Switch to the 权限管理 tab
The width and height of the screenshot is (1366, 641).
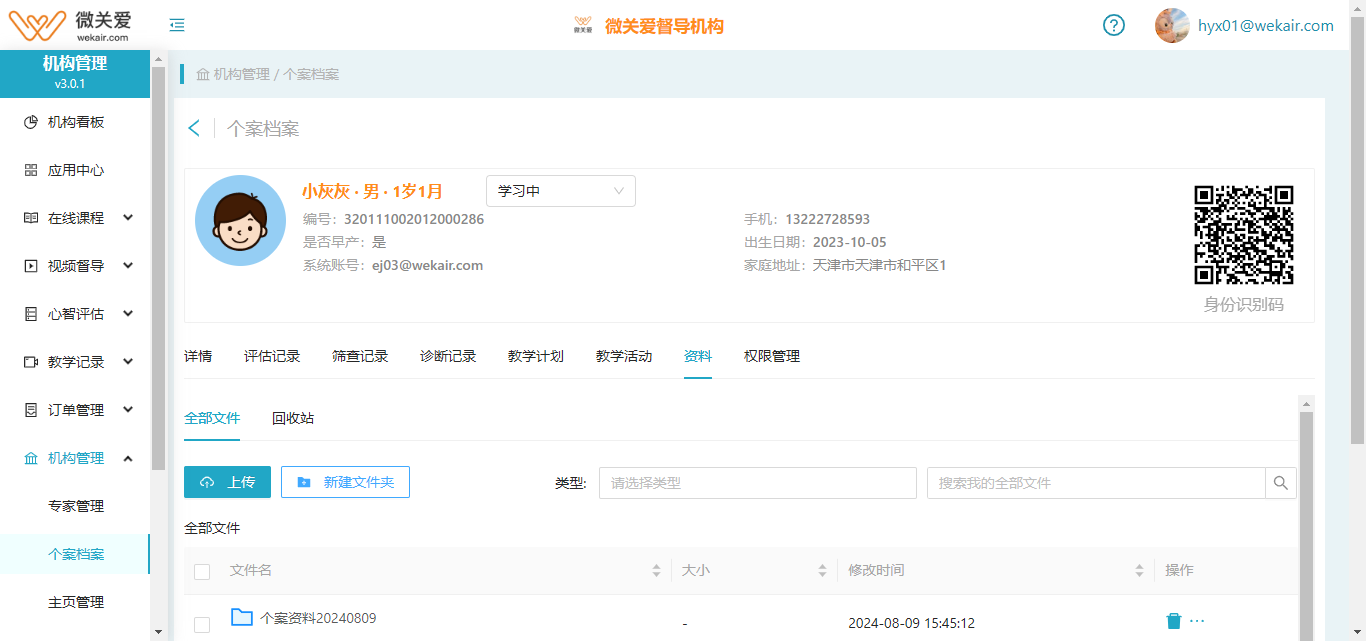tap(772, 356)
